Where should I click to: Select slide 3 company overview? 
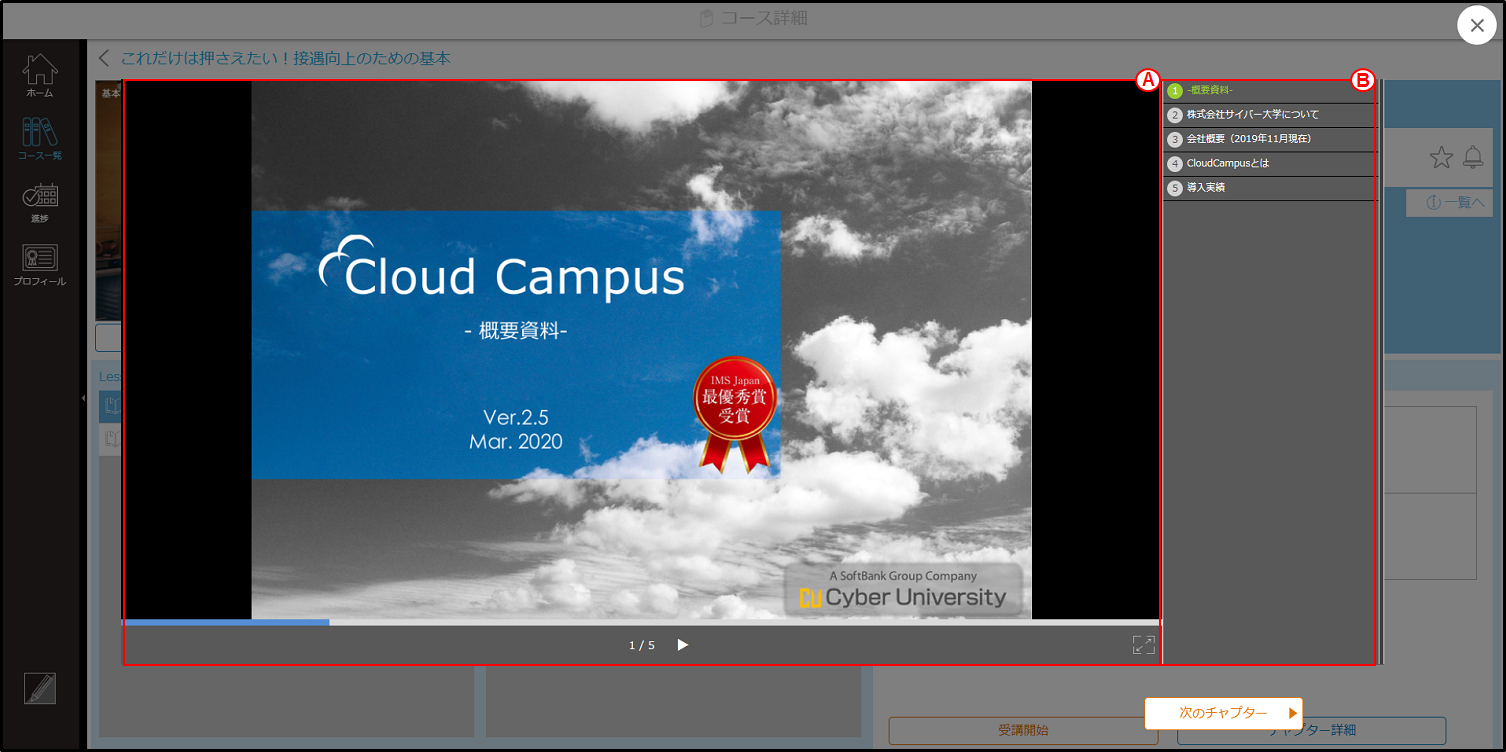point(1268,139)
